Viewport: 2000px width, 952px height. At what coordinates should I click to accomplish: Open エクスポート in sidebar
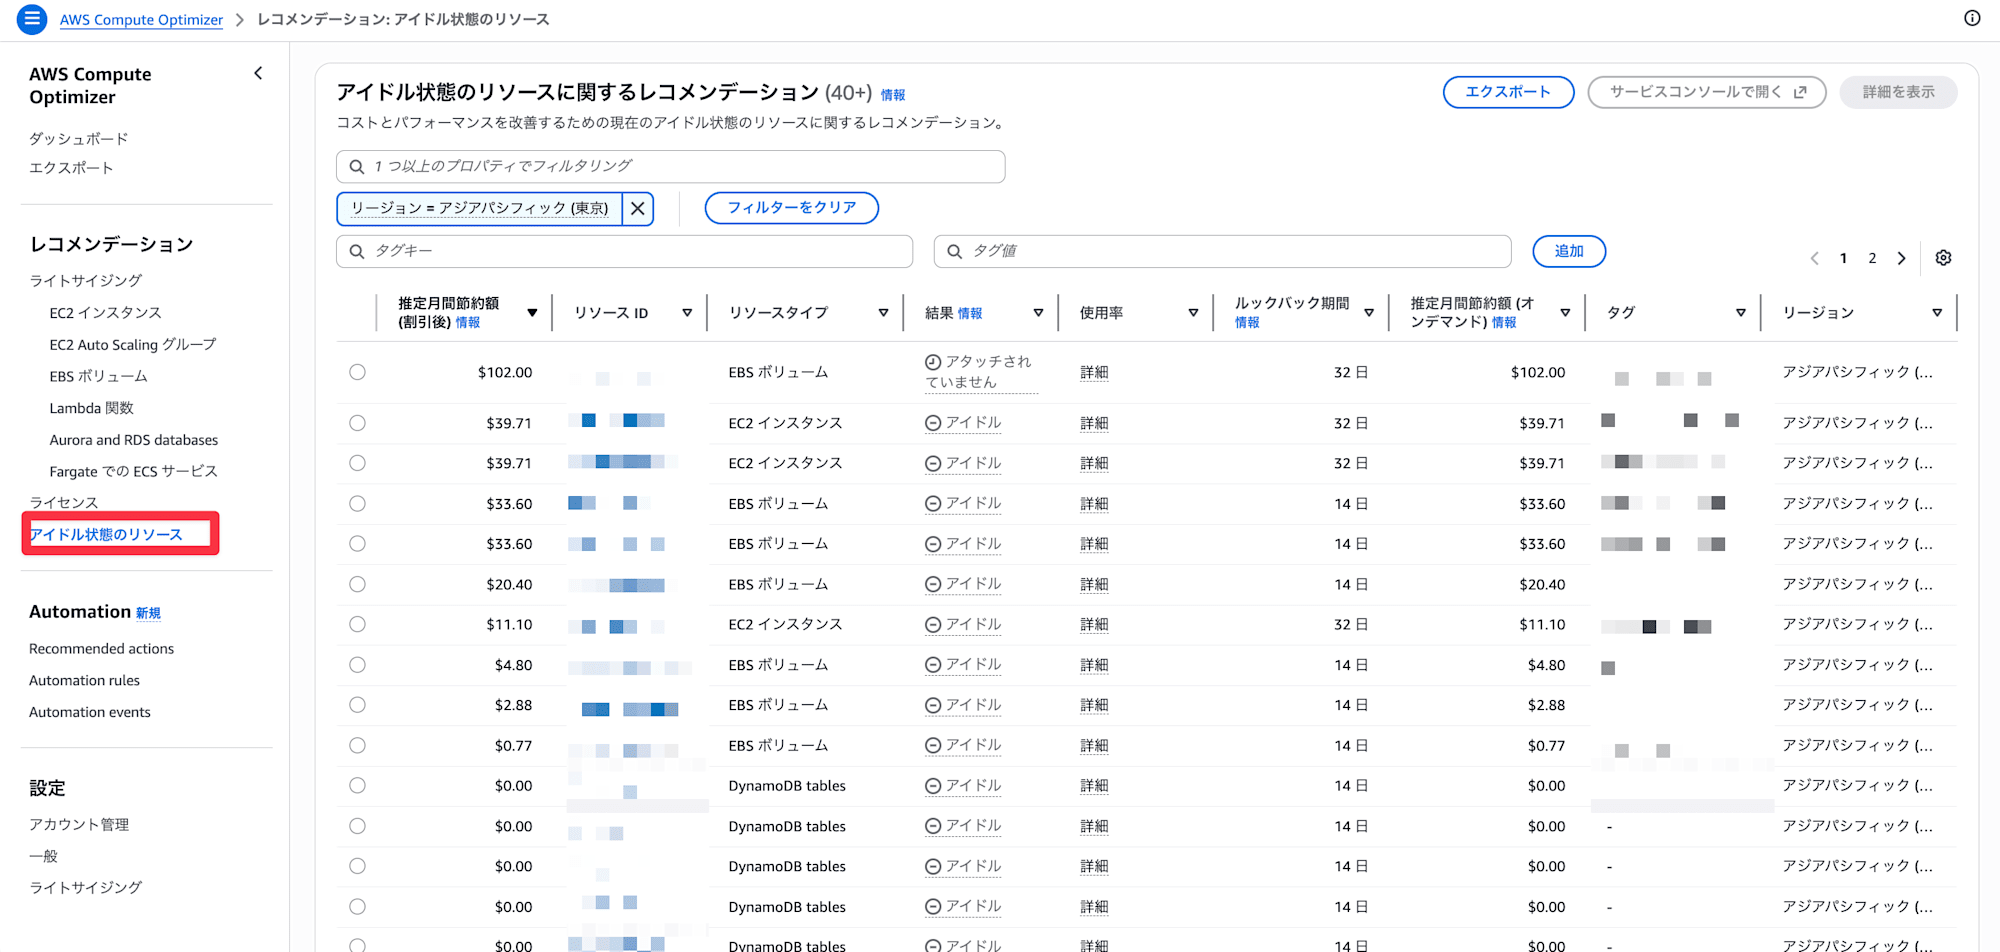(x=71, y=167)
